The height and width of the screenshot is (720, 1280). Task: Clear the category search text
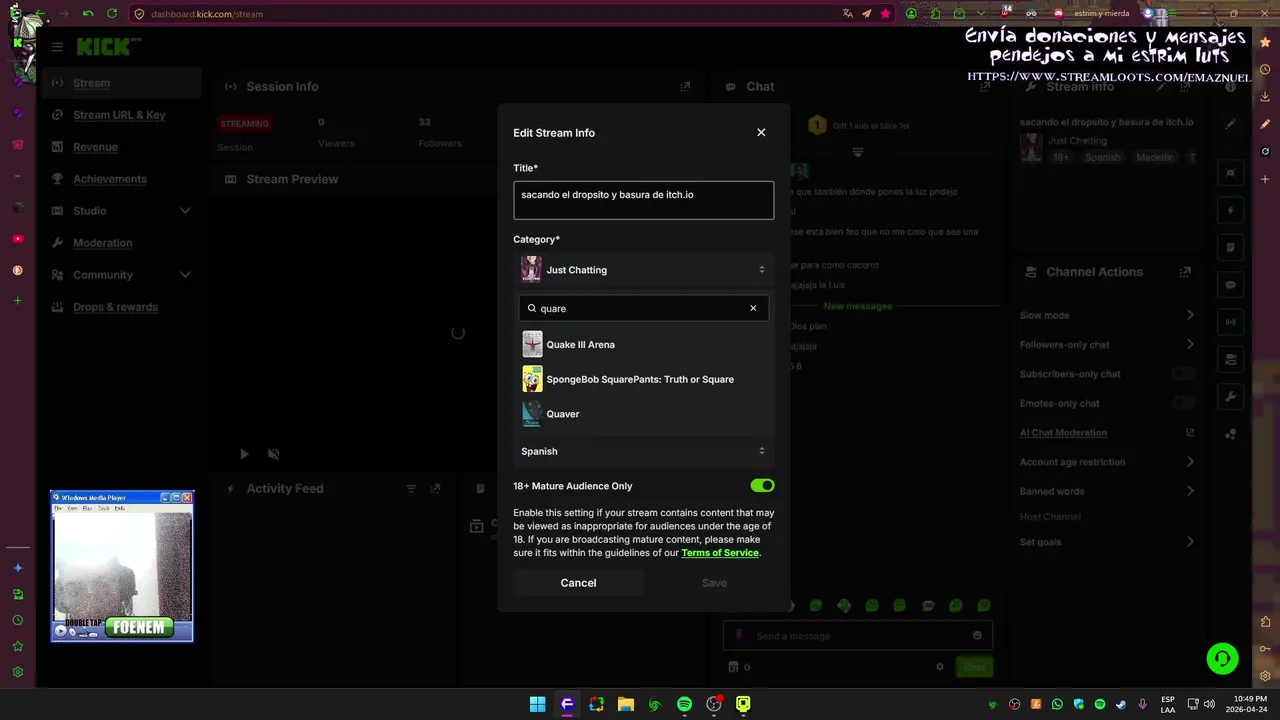pos(753,308)
